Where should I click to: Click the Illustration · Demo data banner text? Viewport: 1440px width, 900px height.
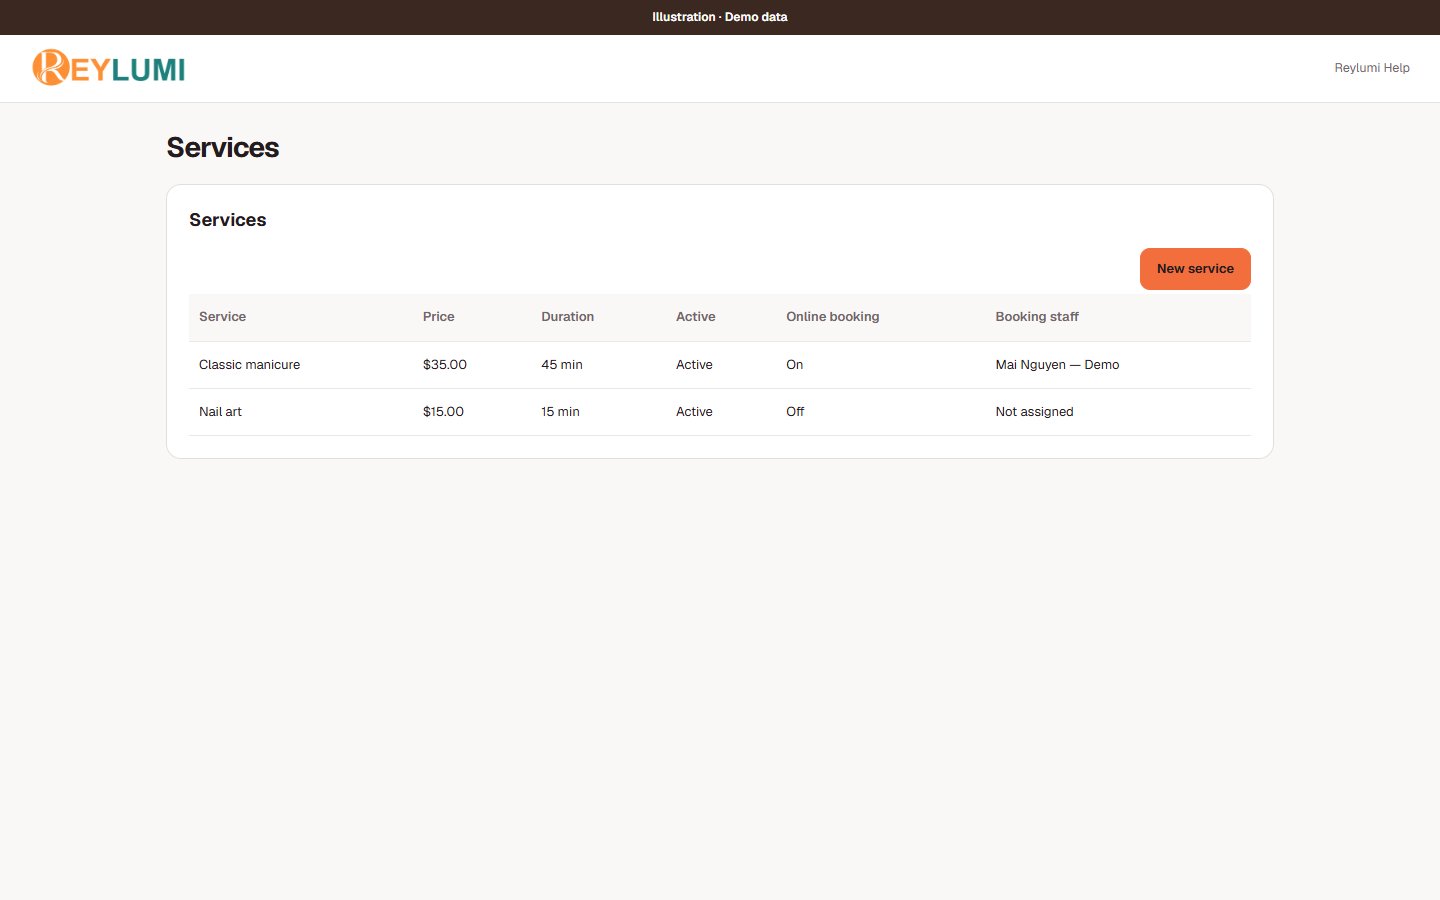[x=720, y=17]
